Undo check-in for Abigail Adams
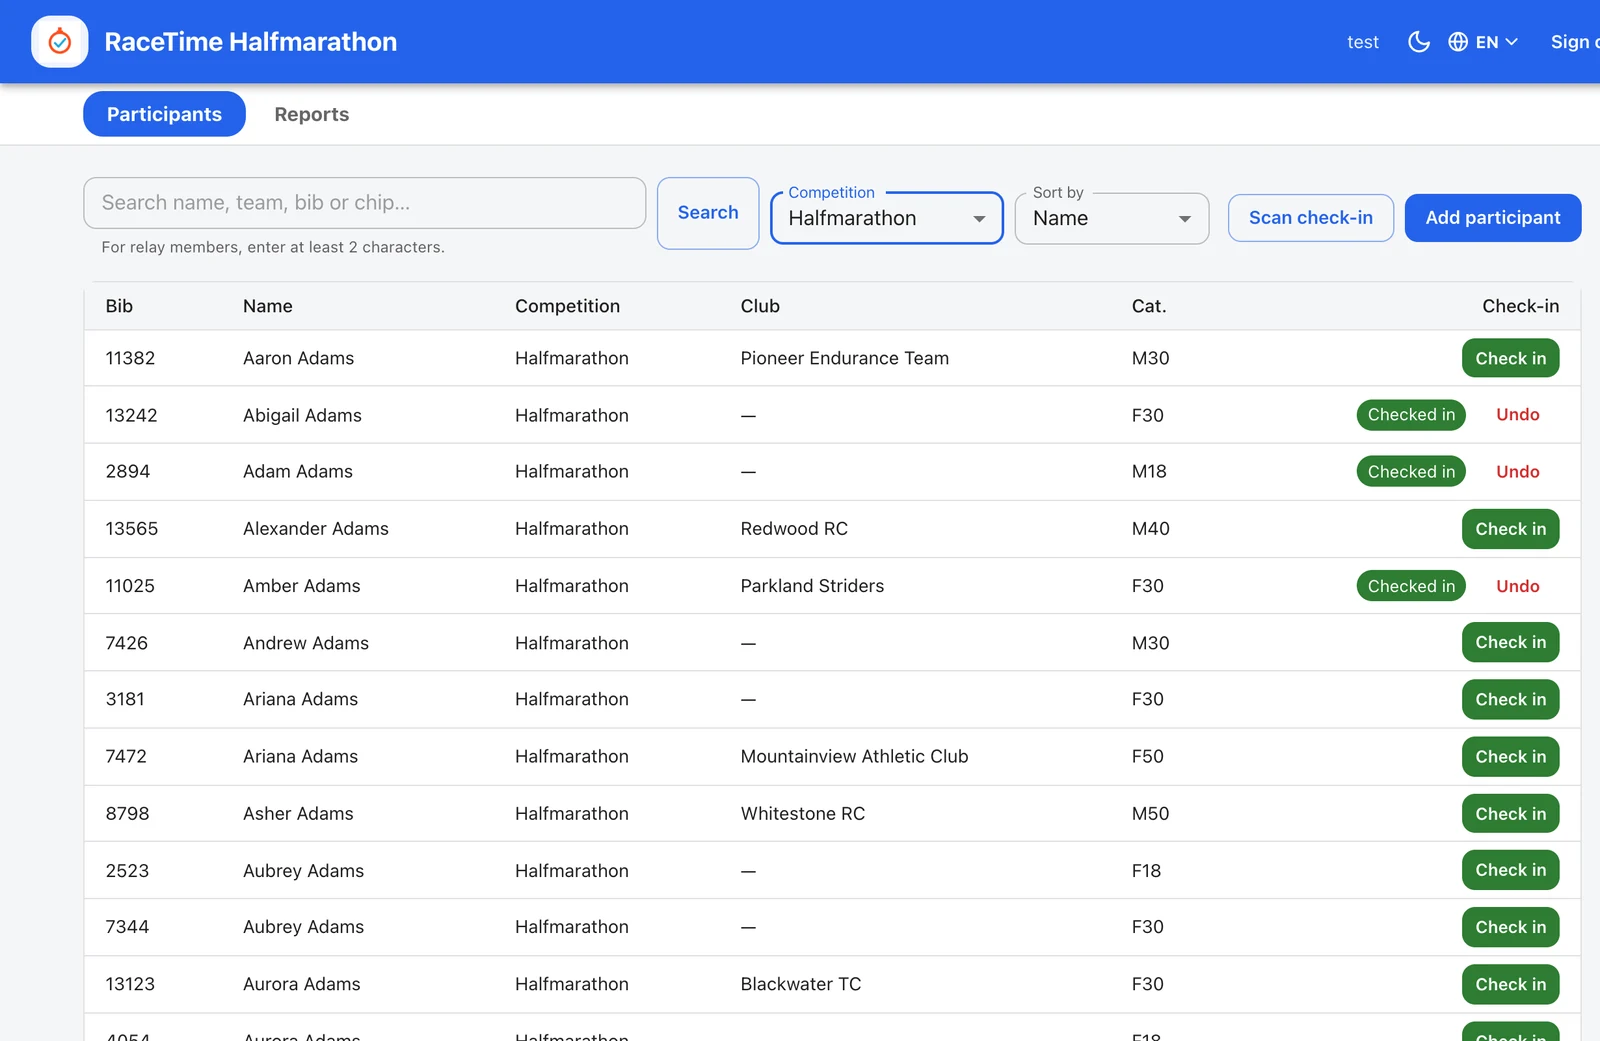 (x=1517, y=415)
